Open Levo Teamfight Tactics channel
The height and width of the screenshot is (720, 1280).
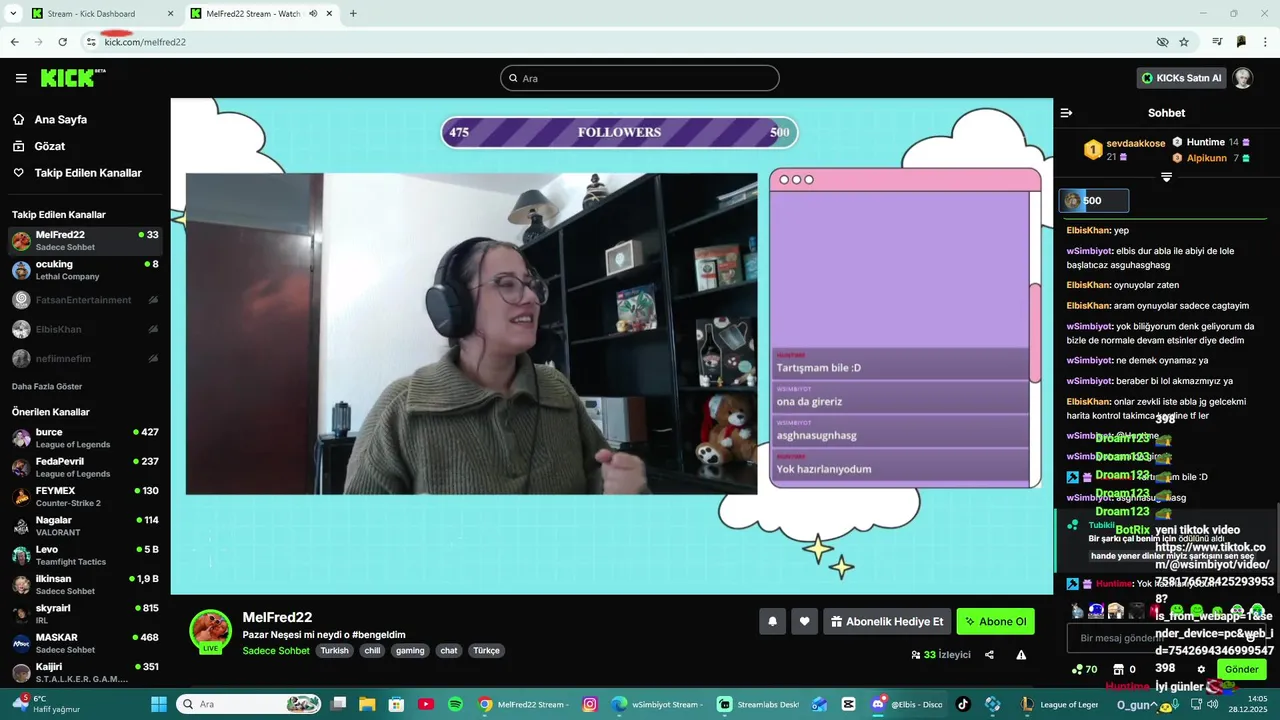[x=85, y=555]
